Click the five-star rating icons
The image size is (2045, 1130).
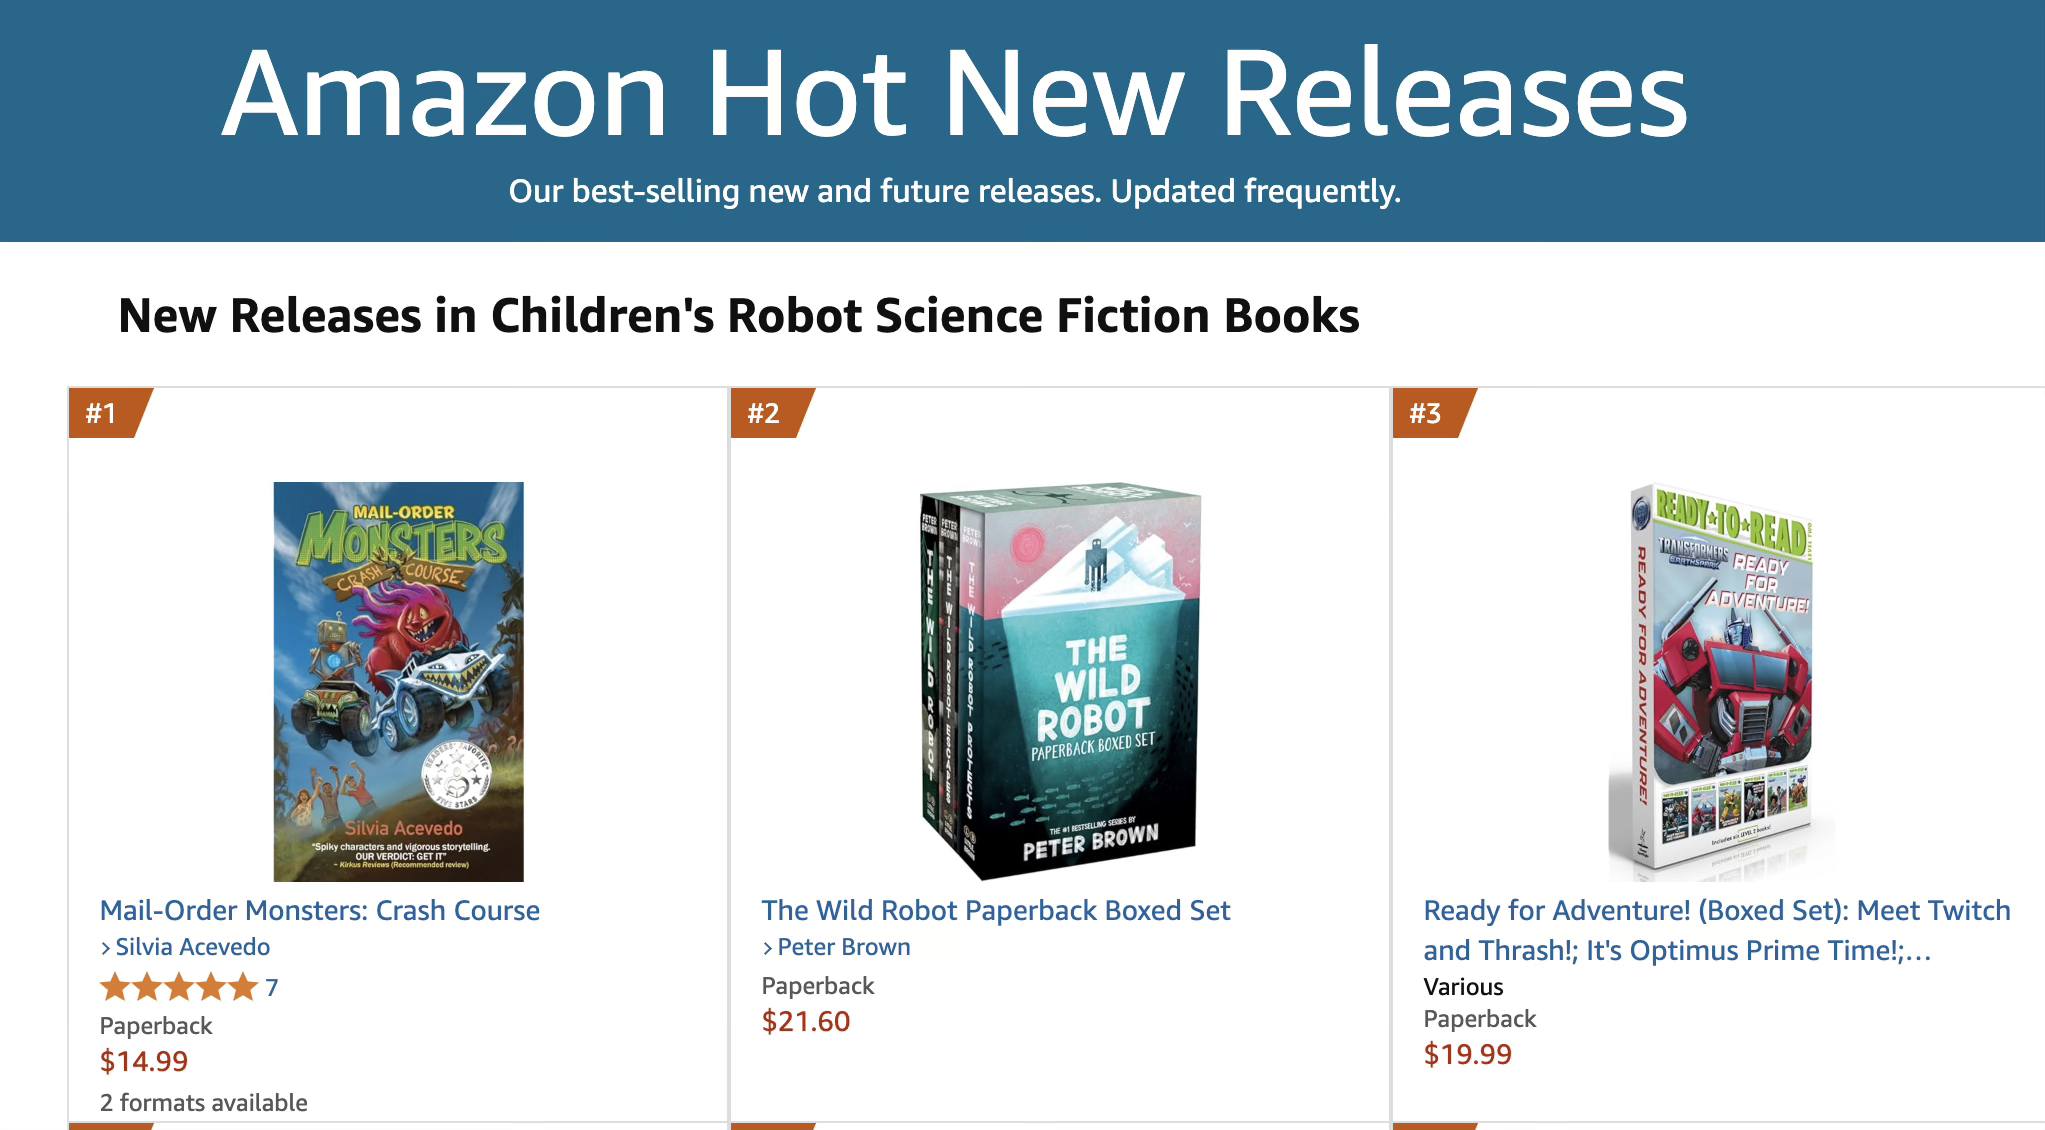179,988
